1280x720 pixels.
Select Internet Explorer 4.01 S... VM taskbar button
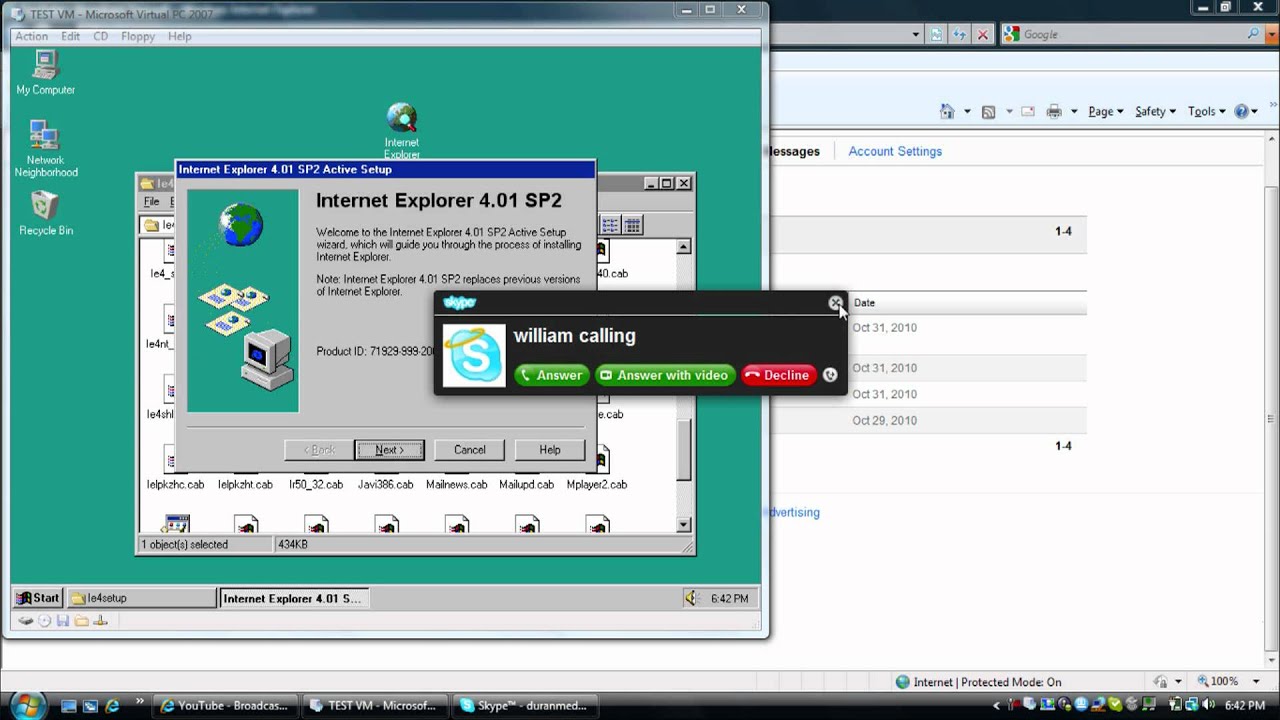292,598
